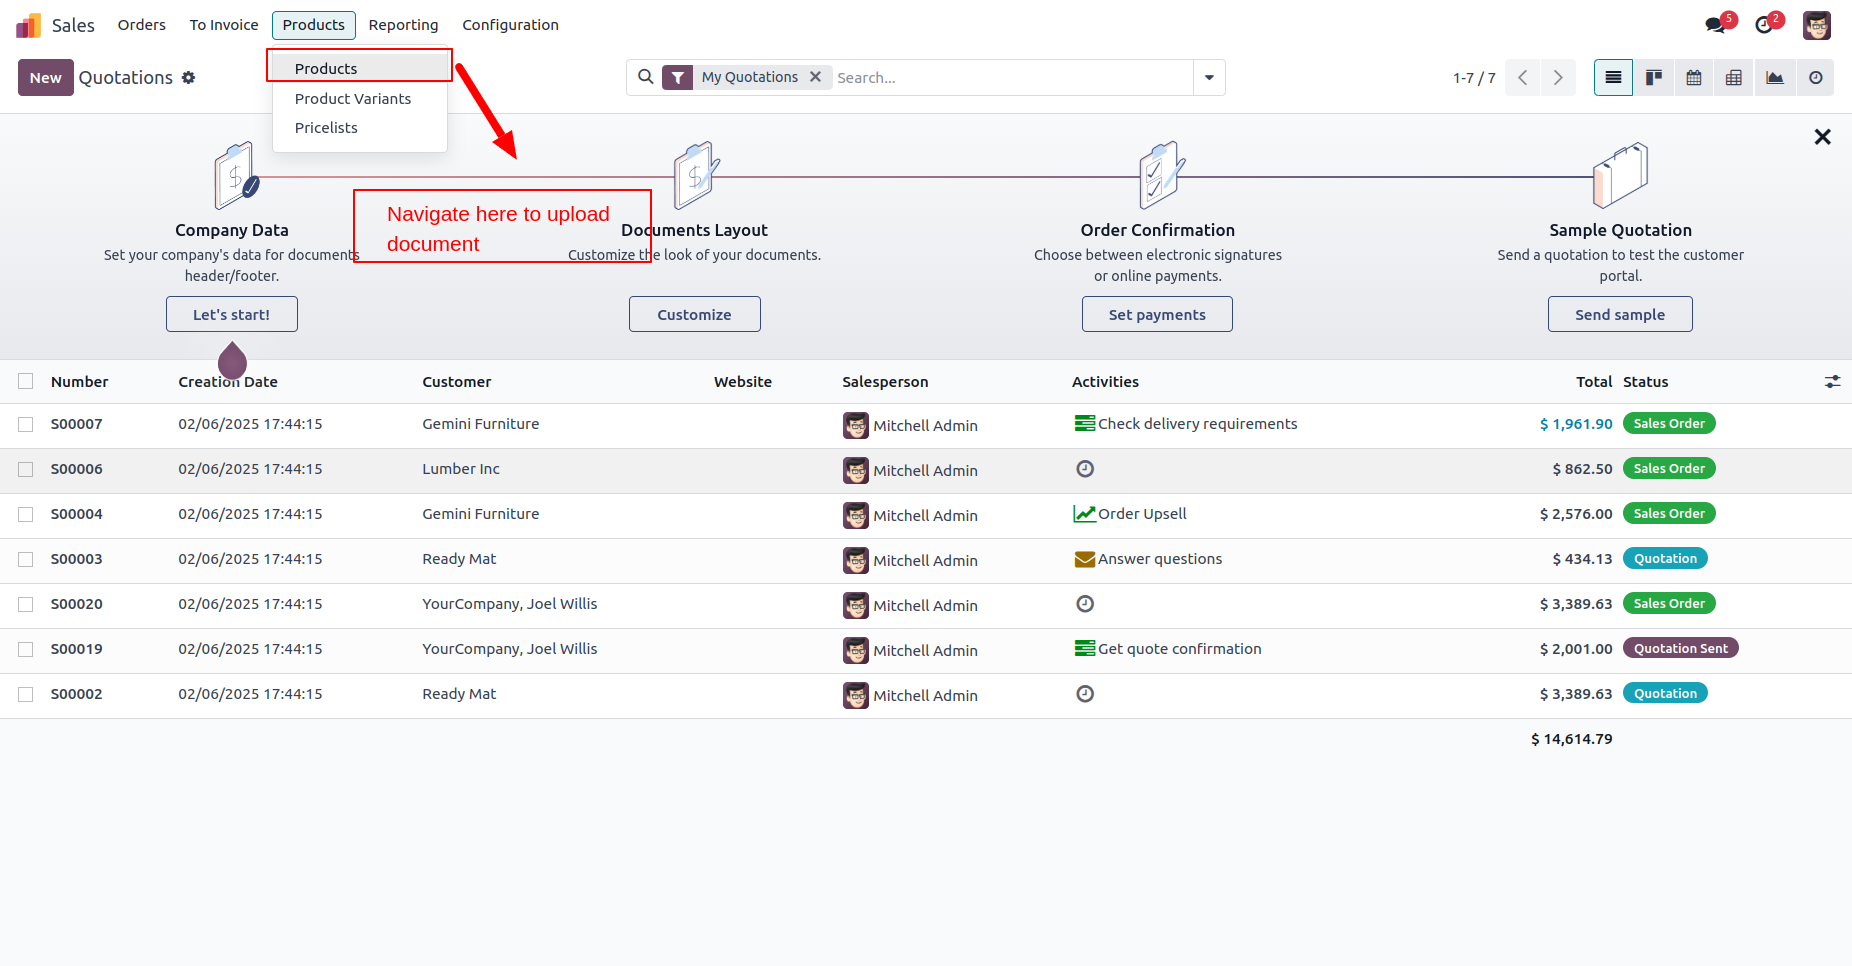Open record with Quotation Sent status
This screenshot has width=1852, height=966.
pyautogui.click(x=1680, y=649)
